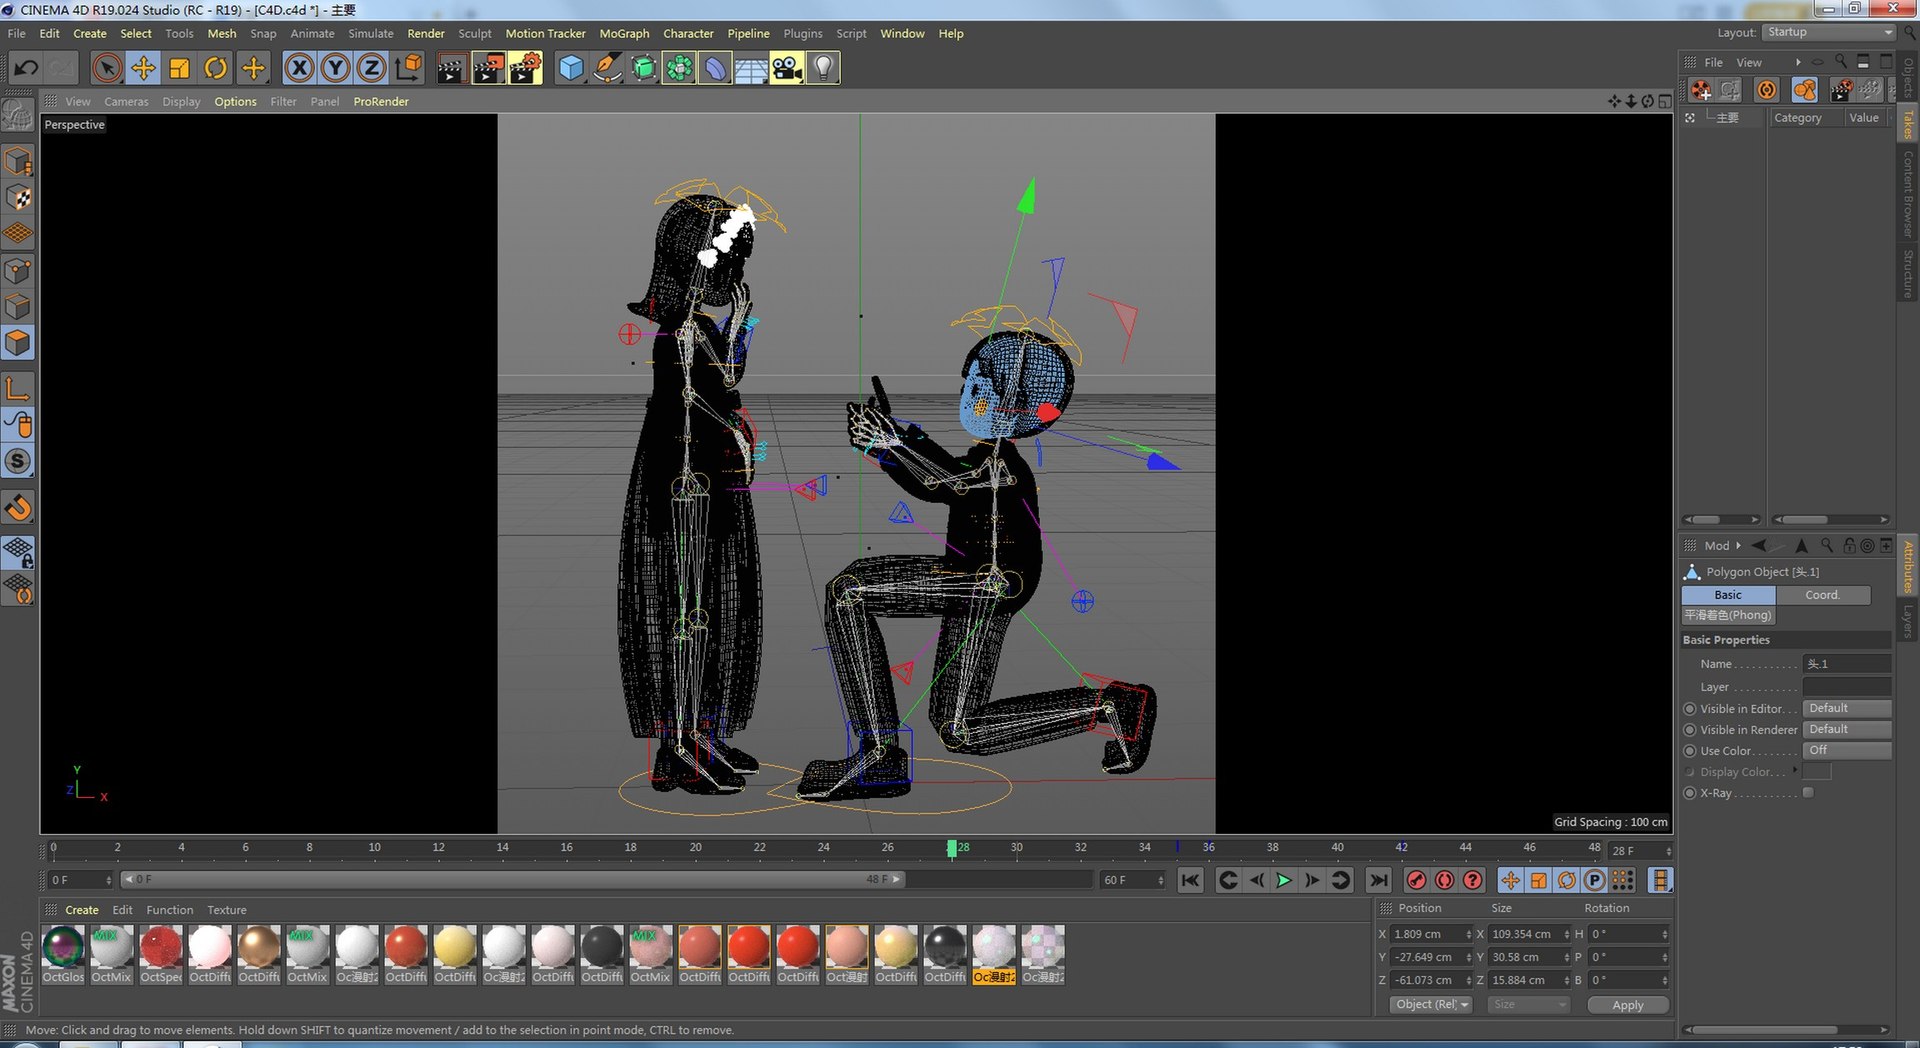Open the material manager Create menu

[x=82, y=910]
